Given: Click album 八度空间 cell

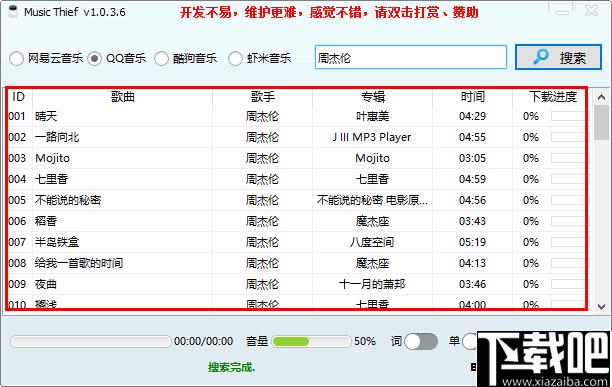Looking at the screenshot, I should click(372, 242).
